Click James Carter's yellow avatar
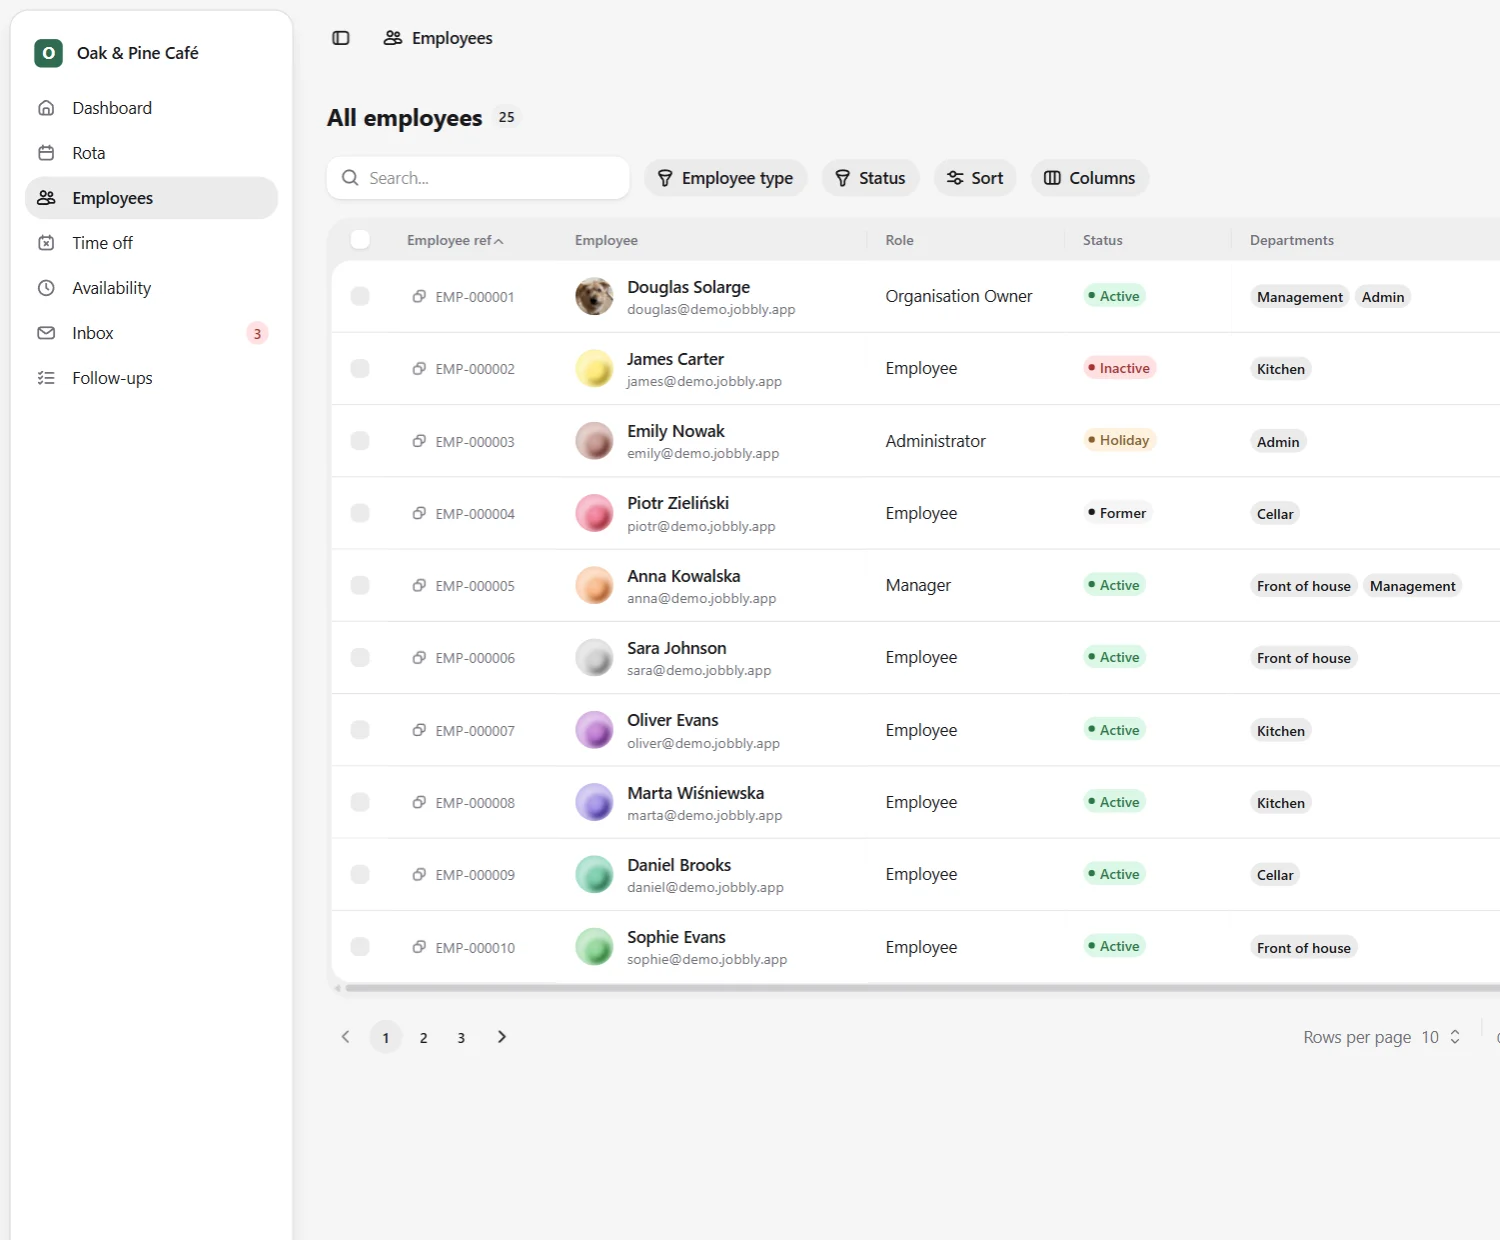Viewport: 1500px width, 1240px height. [594, 368]
